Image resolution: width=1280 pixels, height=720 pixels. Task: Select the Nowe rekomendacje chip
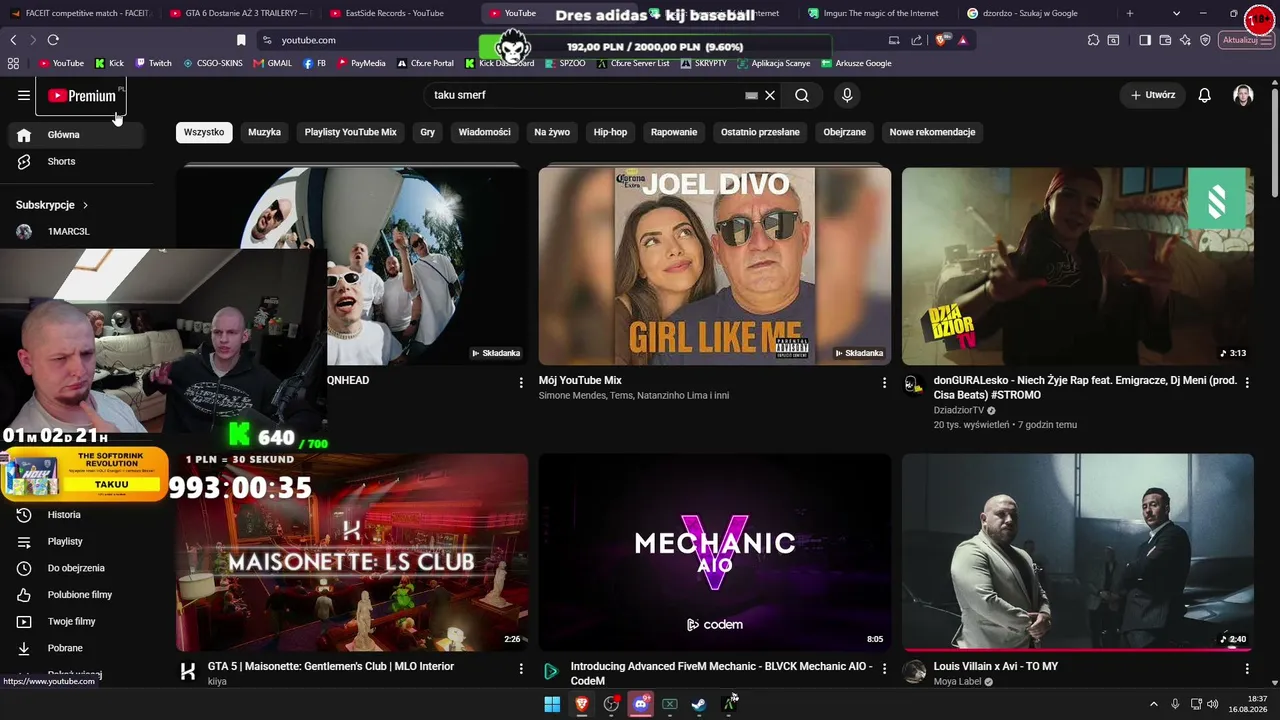pyautogui.click(x=932, y=132)
